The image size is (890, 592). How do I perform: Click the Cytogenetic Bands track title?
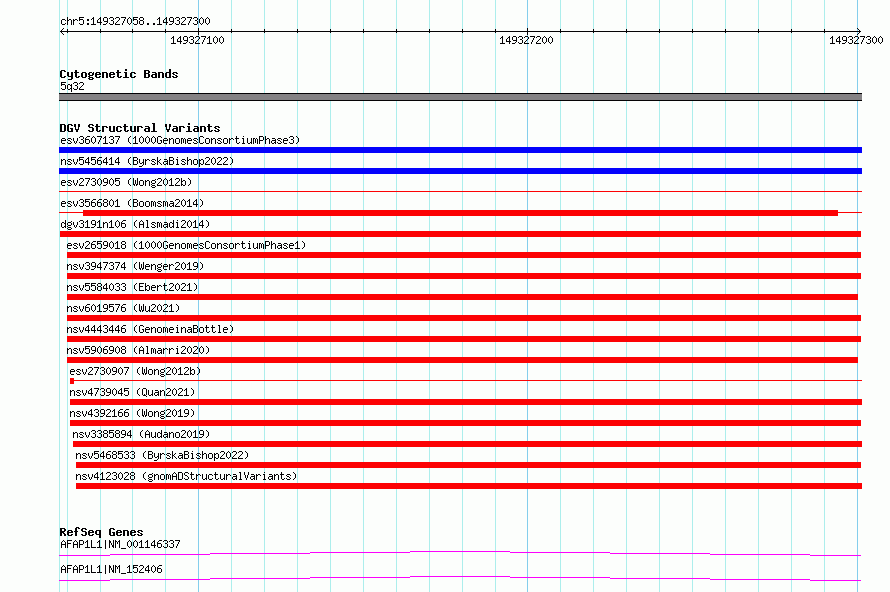pos(119,74)
